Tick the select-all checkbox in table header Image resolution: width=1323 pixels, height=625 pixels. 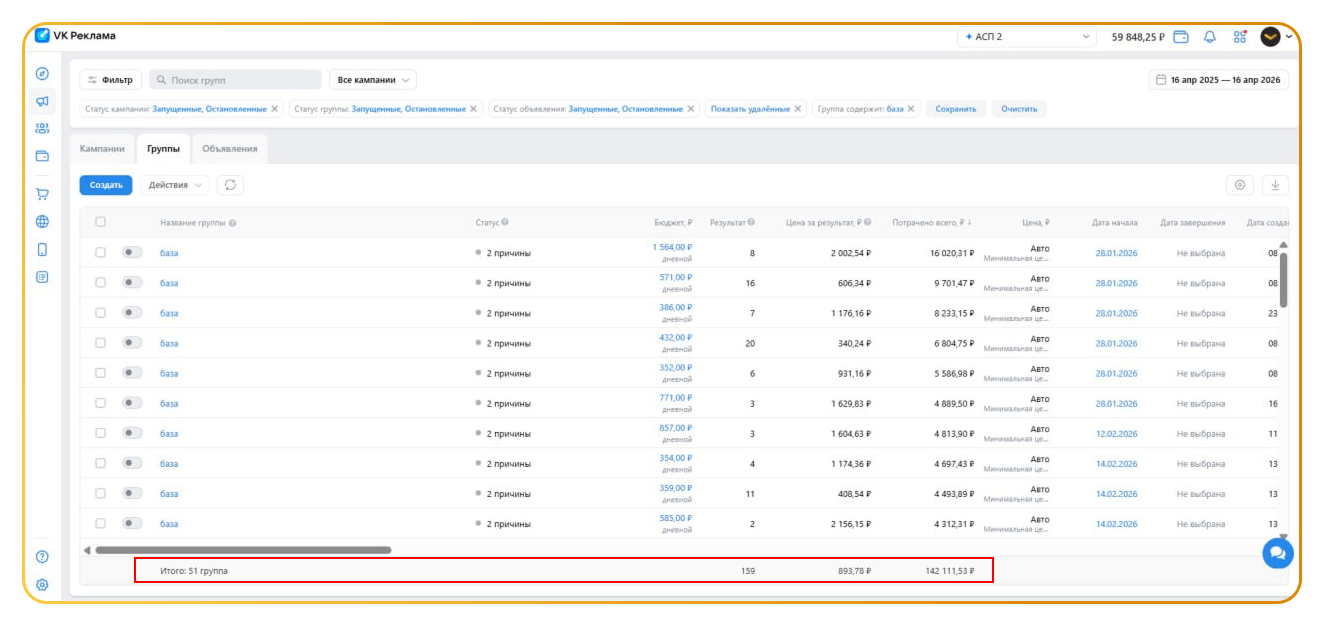(x=100, y=222)
